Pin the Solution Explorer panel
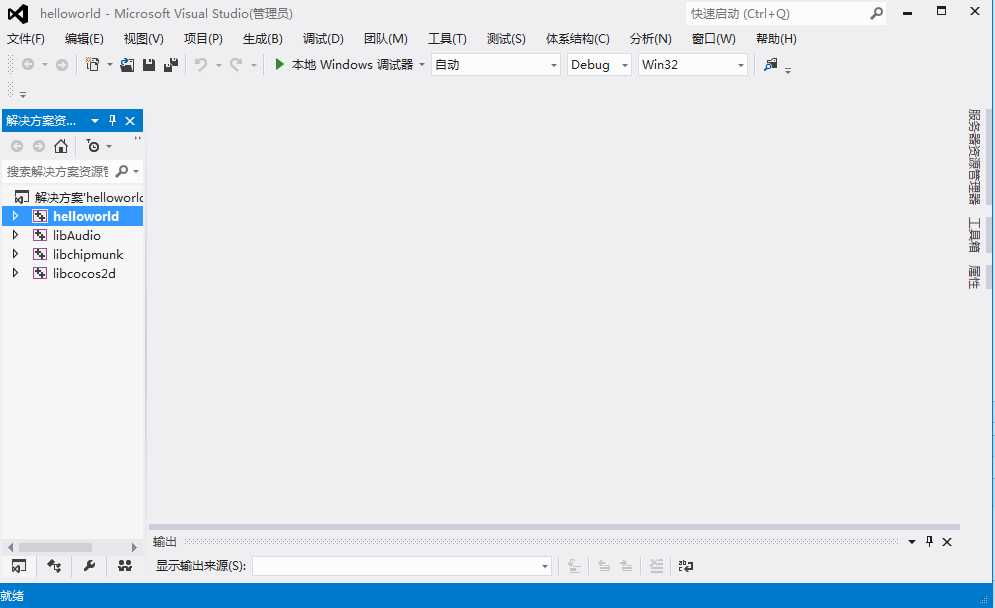Viewport: 995px width, 608px height. pyautogui.click(x=112, y=121)
